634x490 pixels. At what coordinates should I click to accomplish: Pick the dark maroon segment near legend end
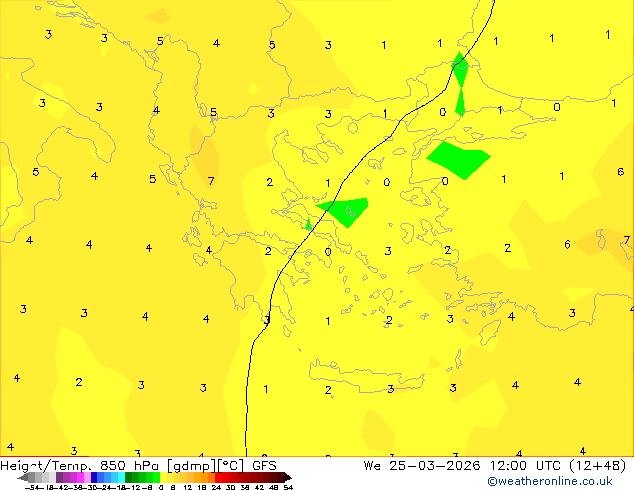pos(272,478)
